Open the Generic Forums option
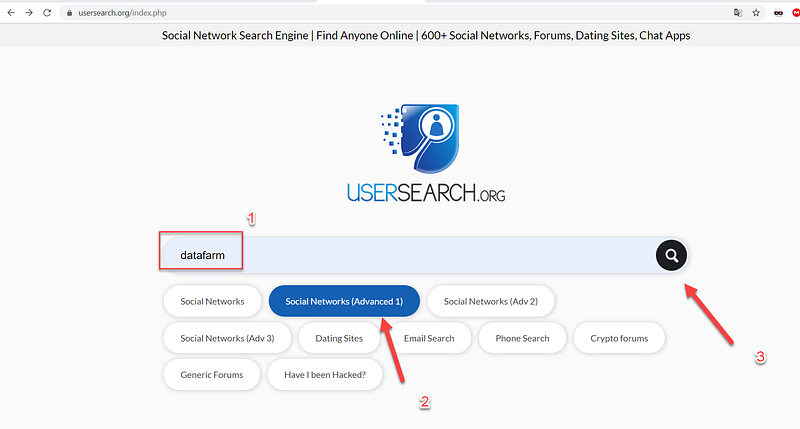 pos(212,375)
